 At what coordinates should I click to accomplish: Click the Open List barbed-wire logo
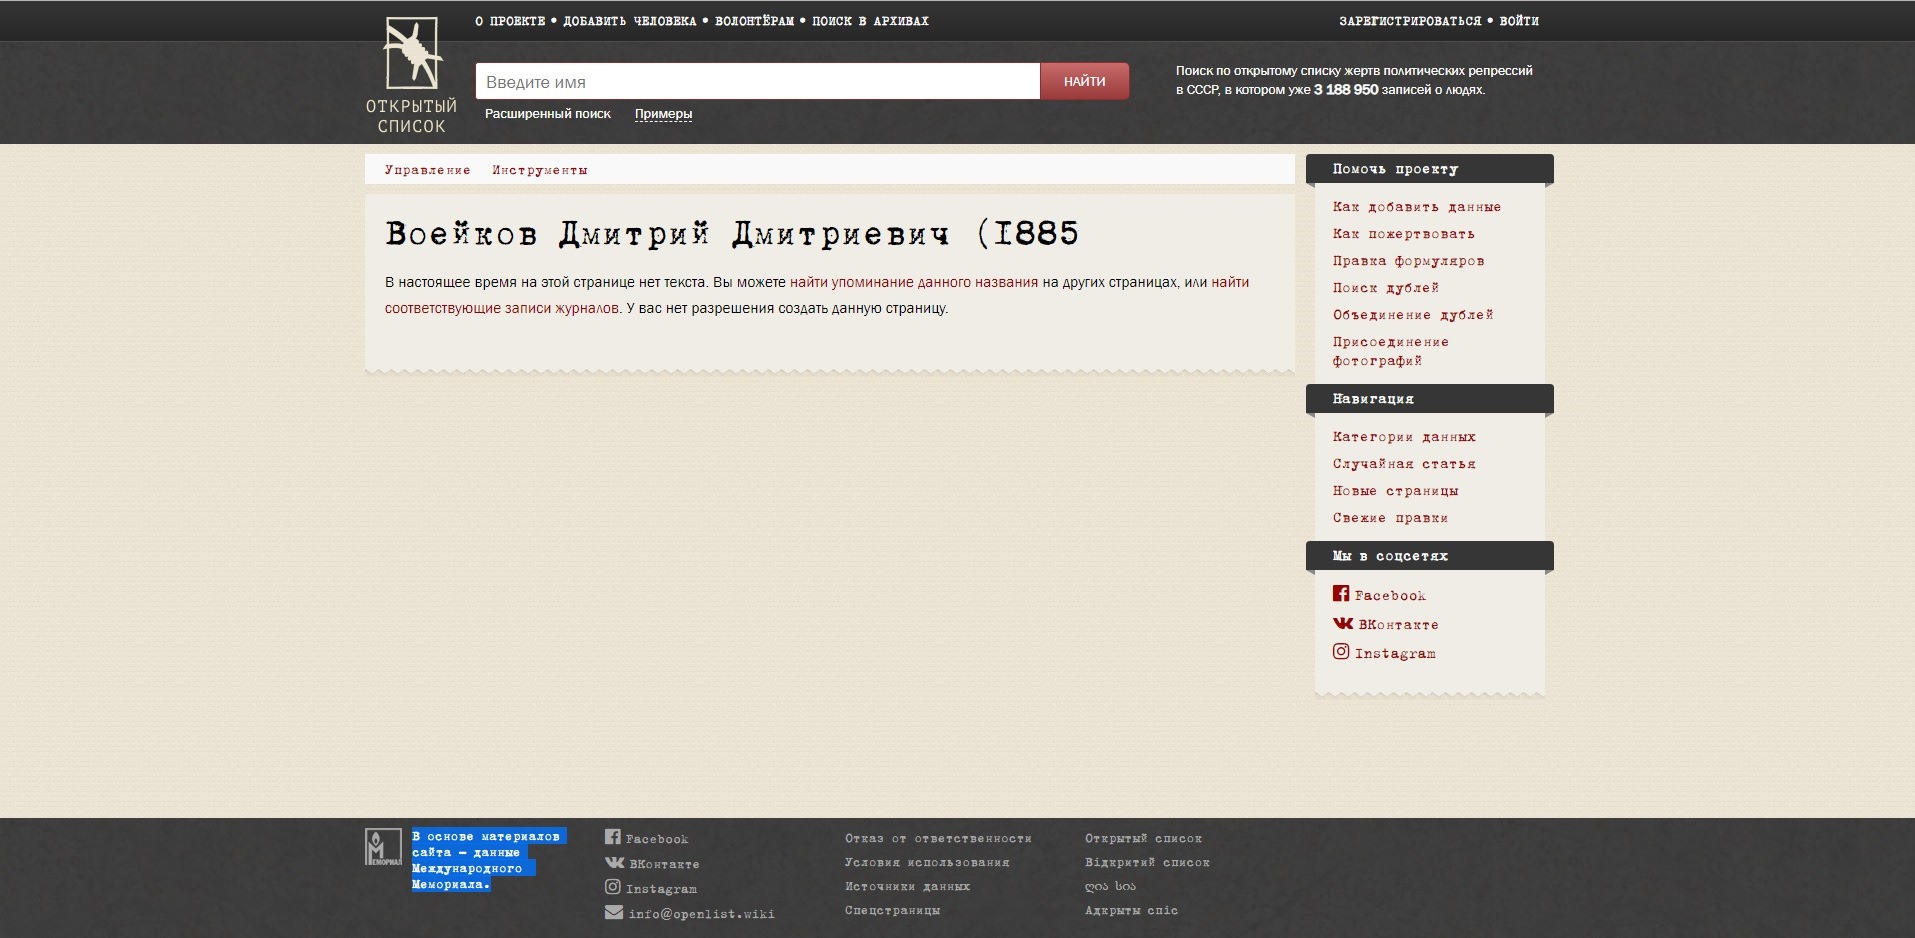(411, 56)
